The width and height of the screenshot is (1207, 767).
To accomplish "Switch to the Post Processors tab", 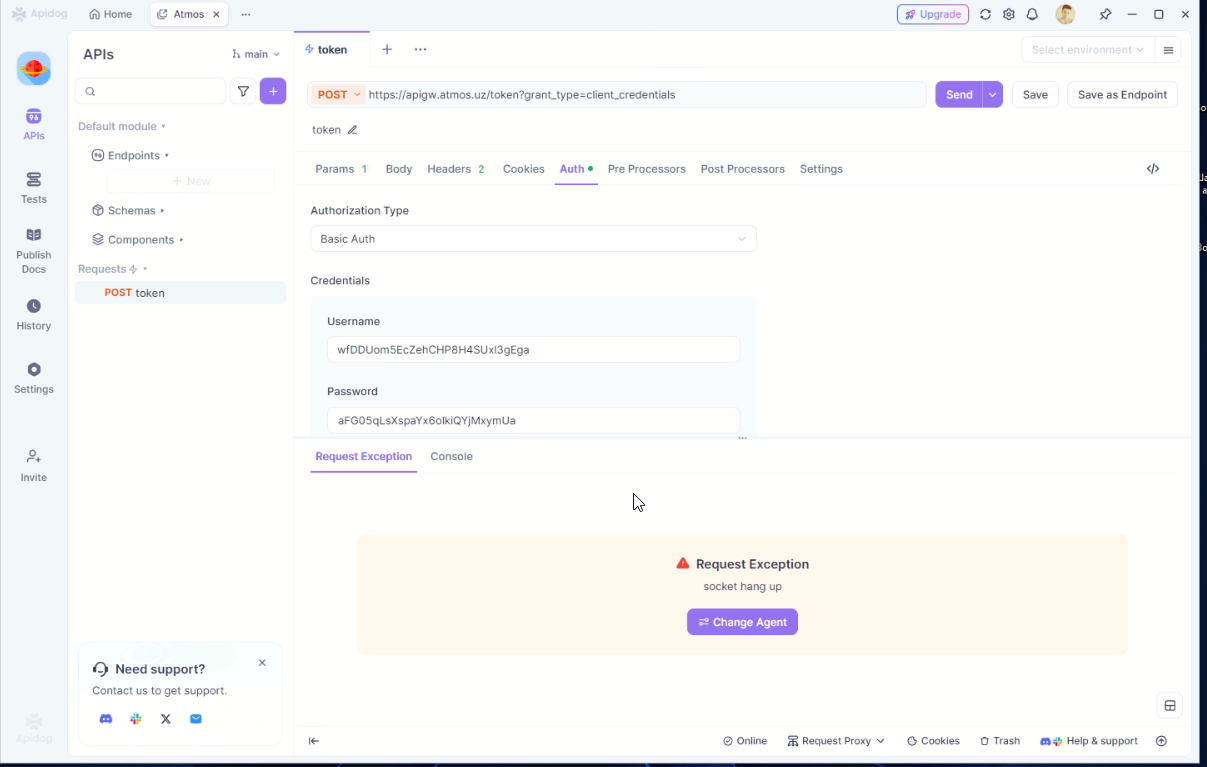I will [x=742, y=169].
